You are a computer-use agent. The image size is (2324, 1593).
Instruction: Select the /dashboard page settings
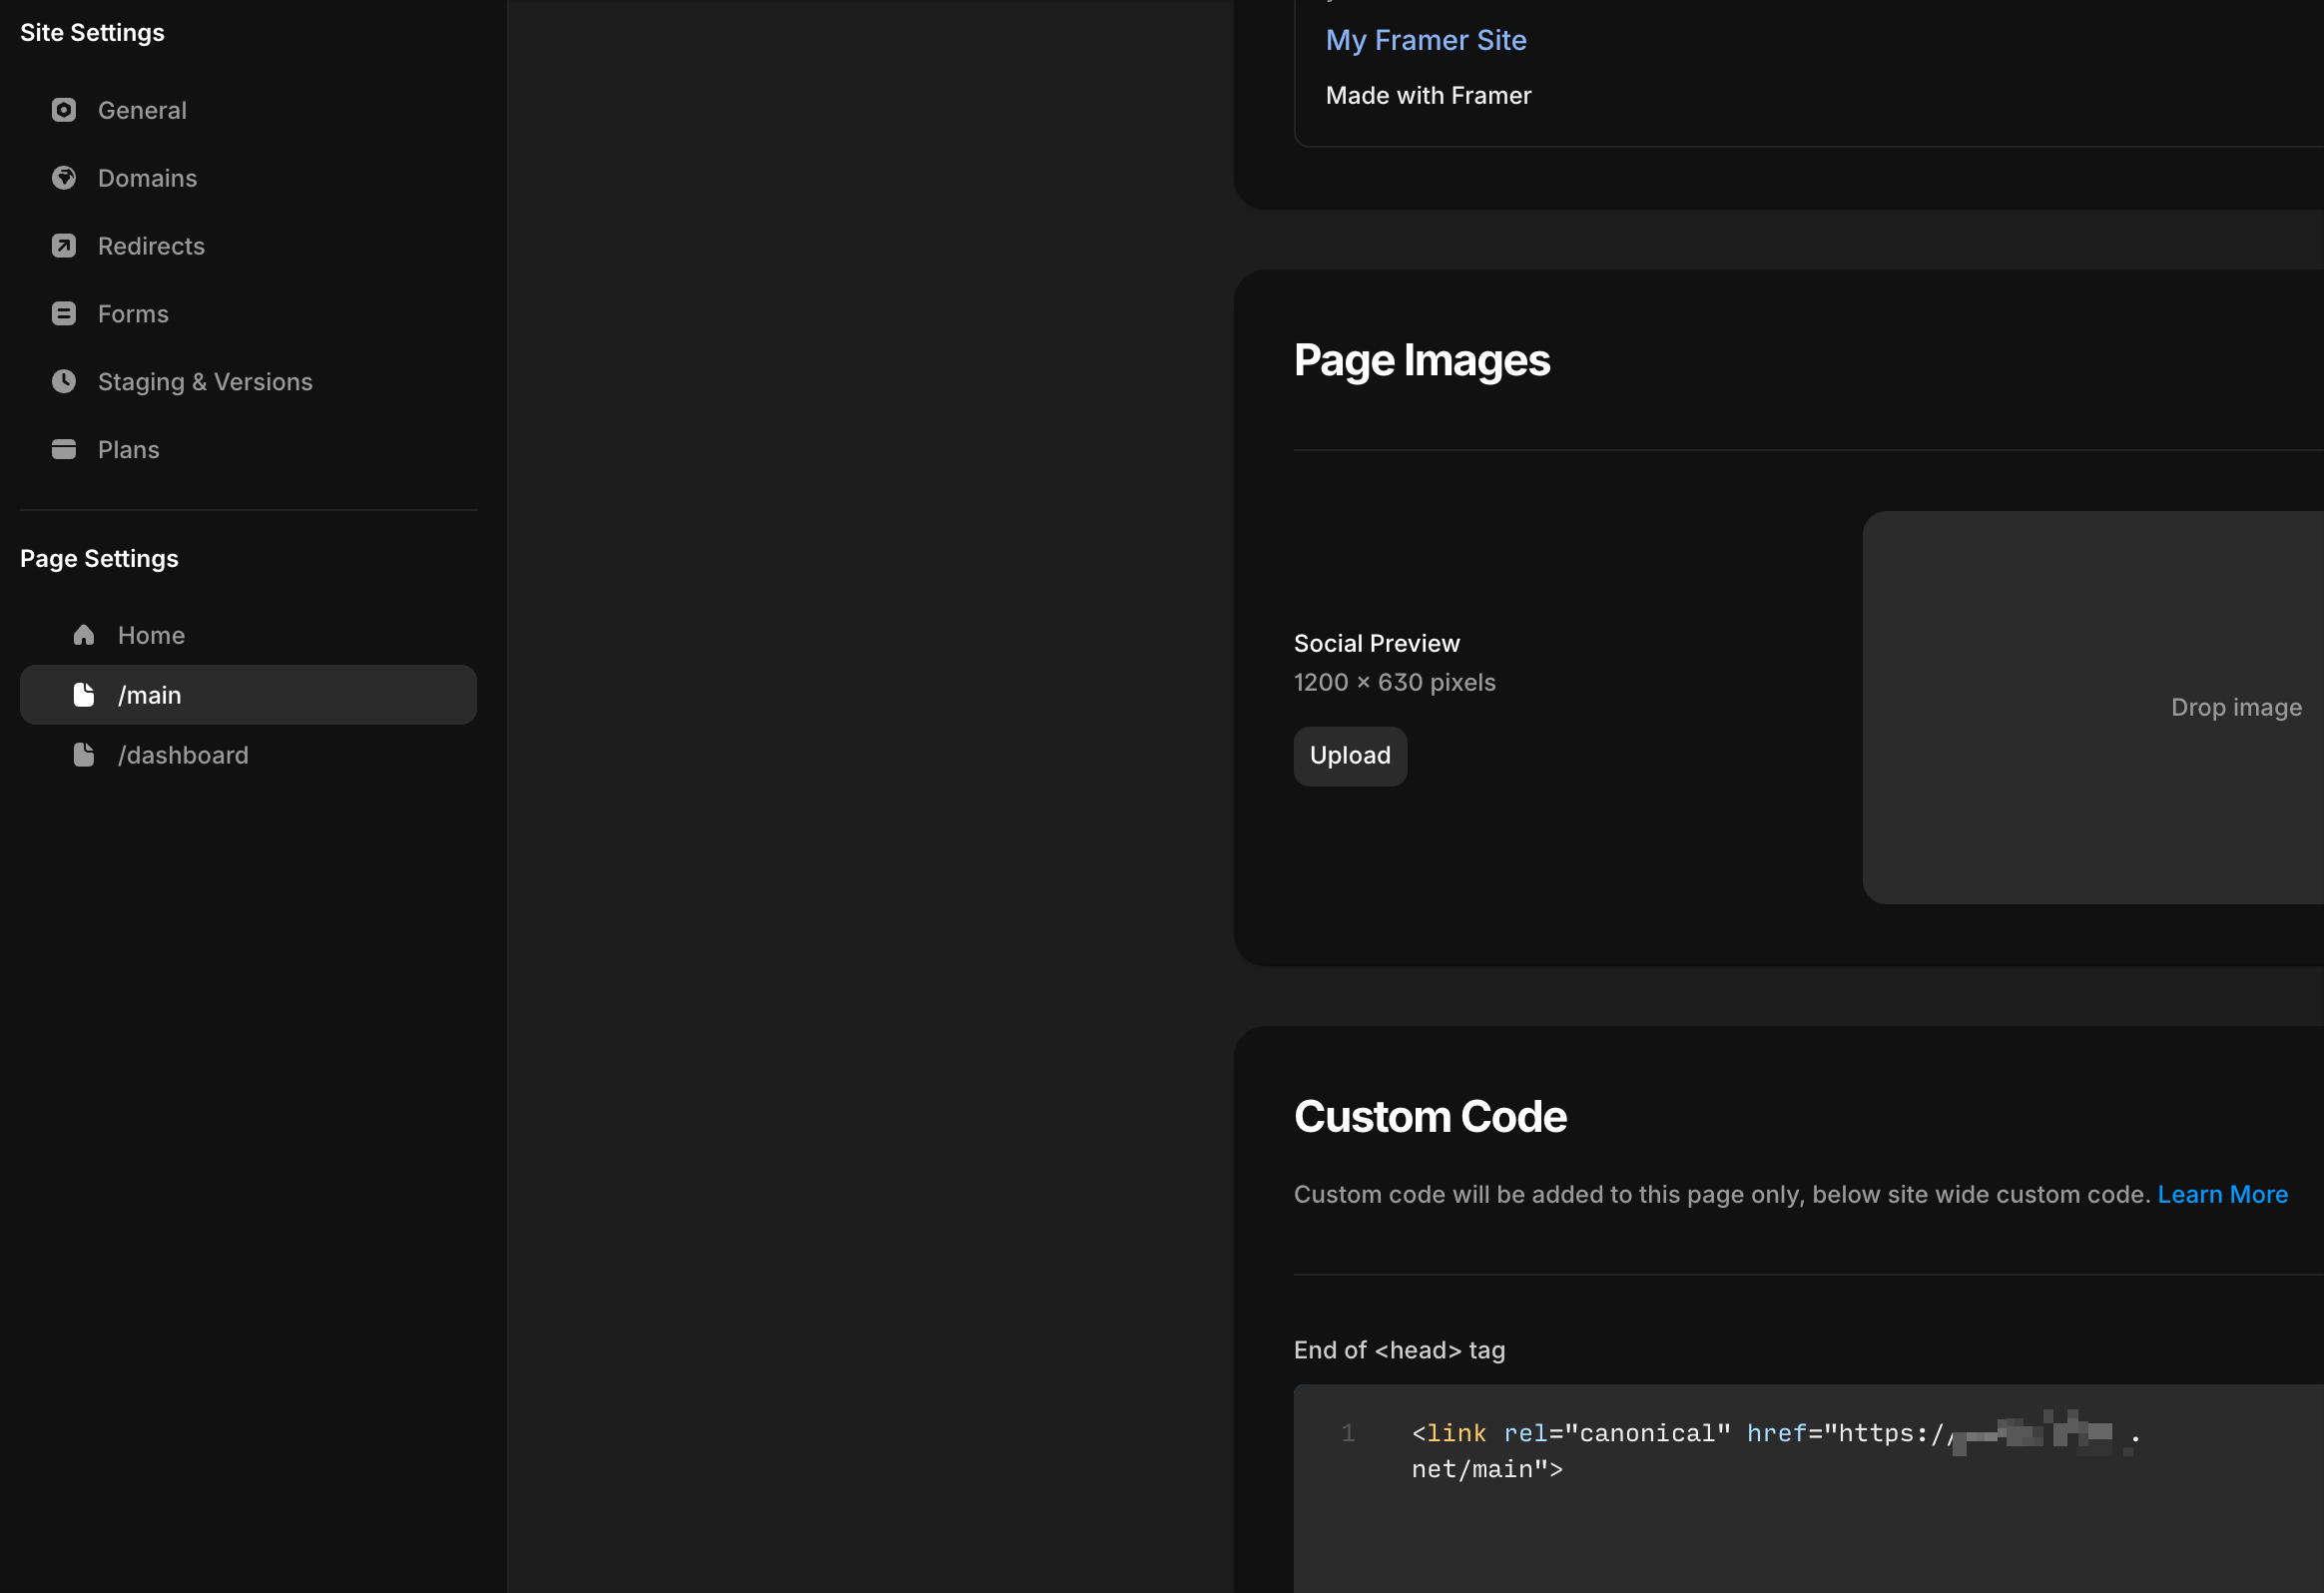pos(183,755)
